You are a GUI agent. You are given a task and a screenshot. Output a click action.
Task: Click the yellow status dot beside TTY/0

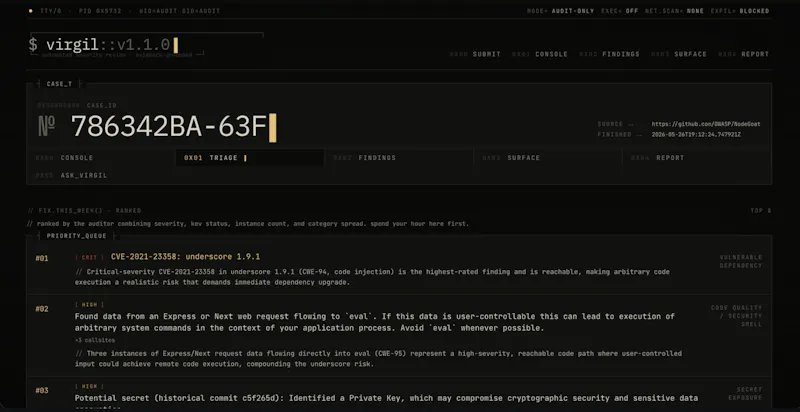point(31,11)
